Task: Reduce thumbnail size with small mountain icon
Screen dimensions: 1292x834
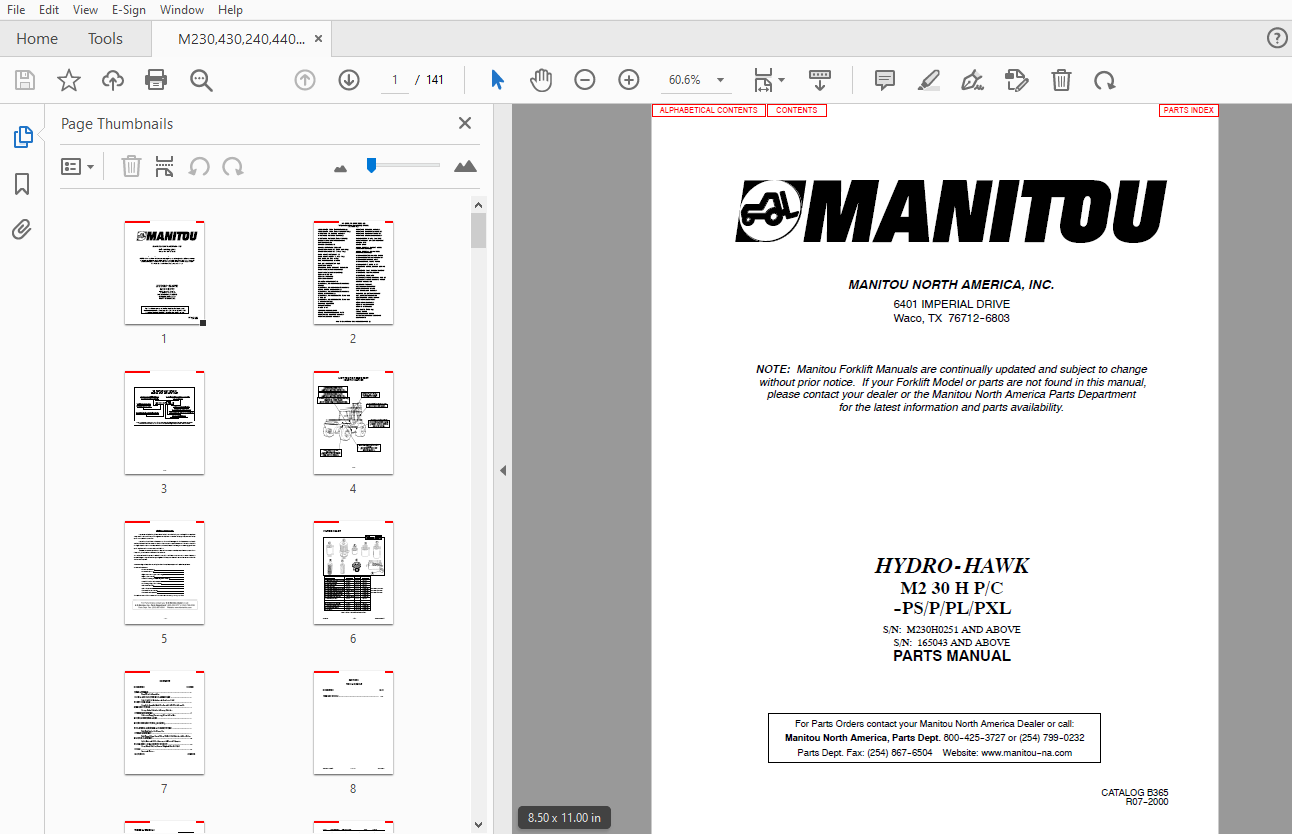Action: [x=340, y=168]
